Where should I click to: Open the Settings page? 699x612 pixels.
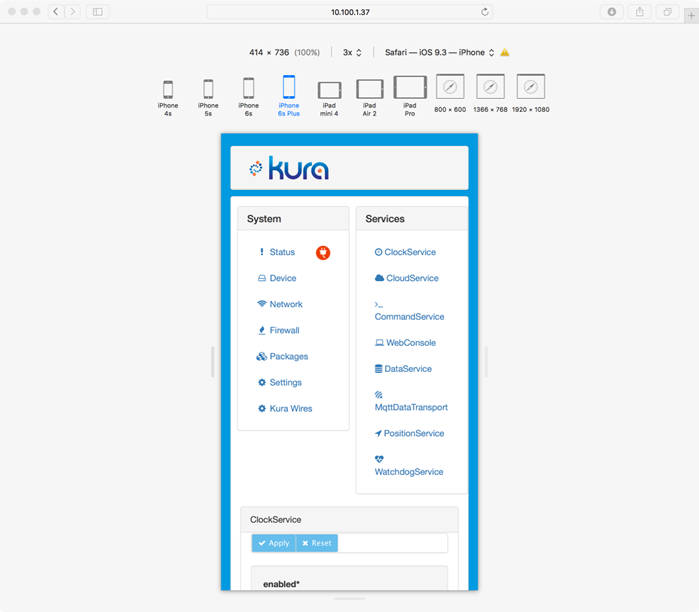[x=280, y=382]
